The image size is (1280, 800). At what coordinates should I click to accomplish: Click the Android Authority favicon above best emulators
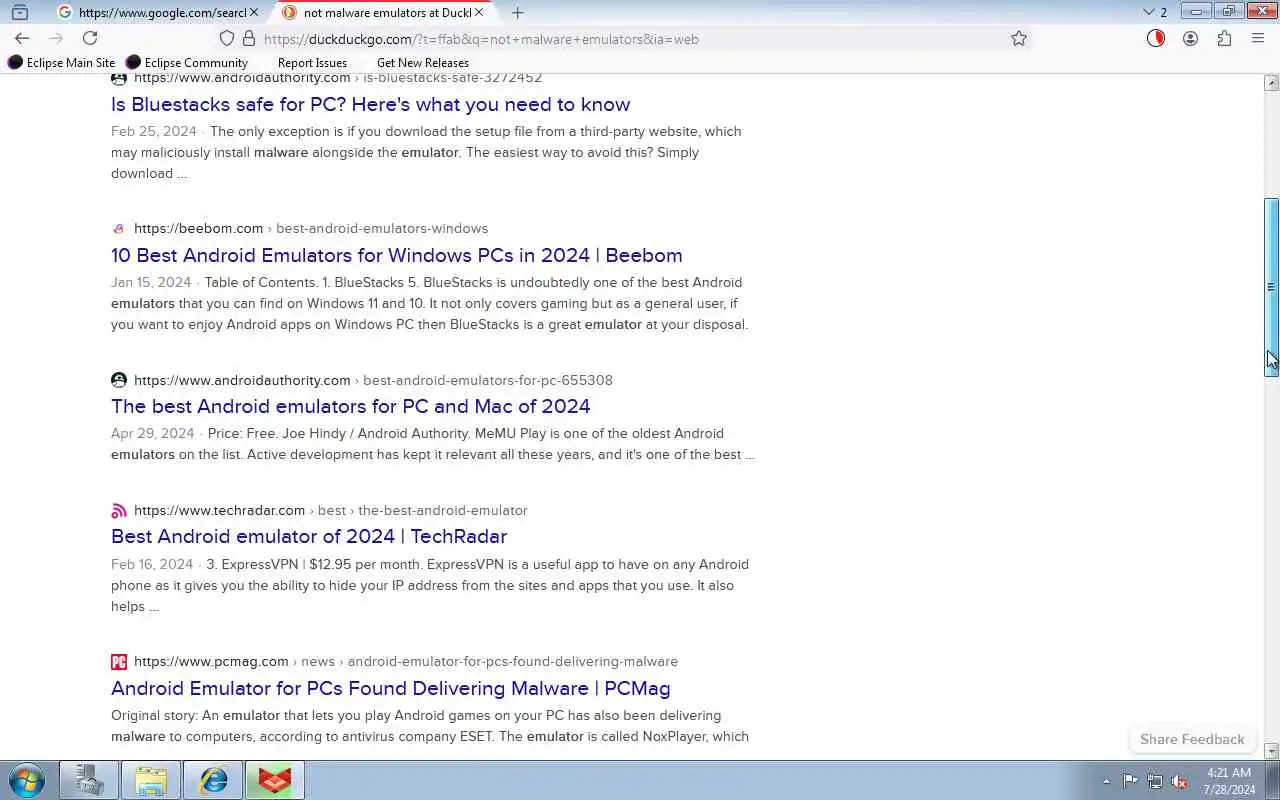click(x=119, y=380)
